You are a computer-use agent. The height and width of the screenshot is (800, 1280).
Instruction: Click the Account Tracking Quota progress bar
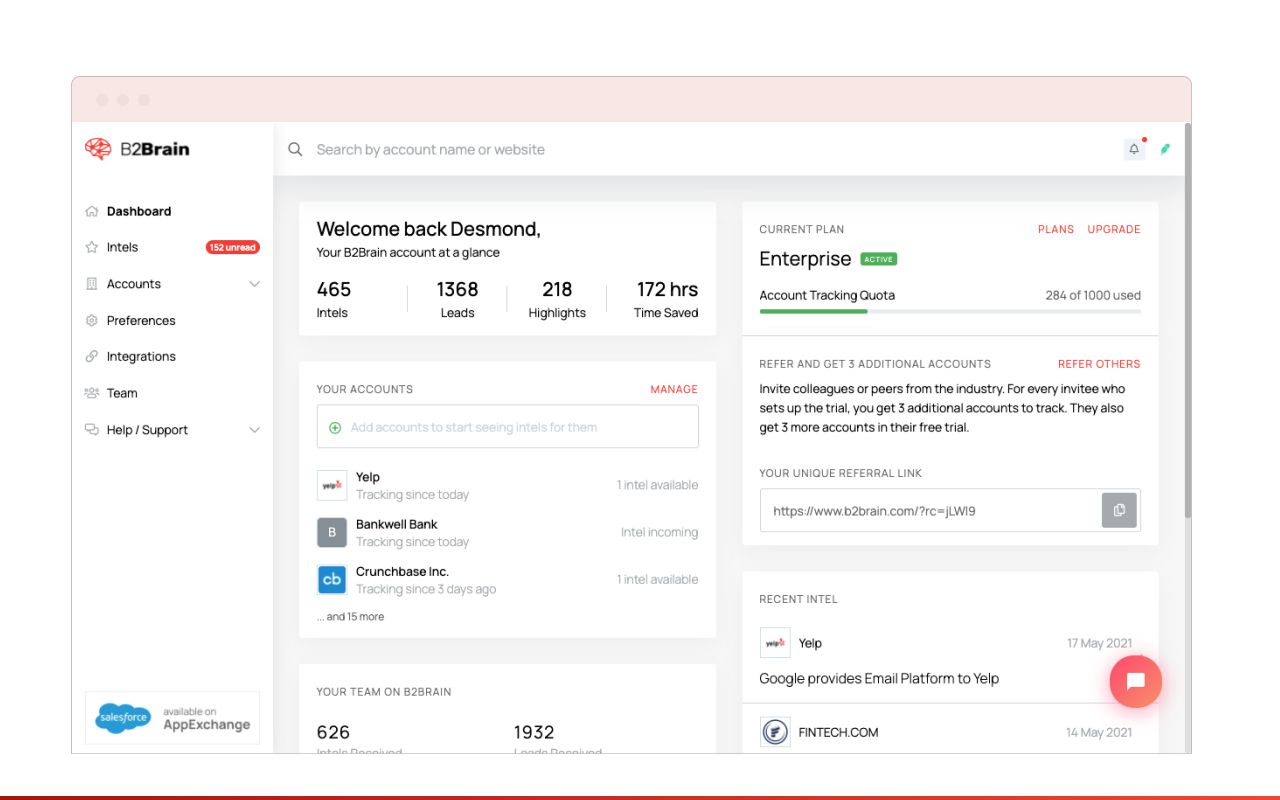click(x=950, y=312)
